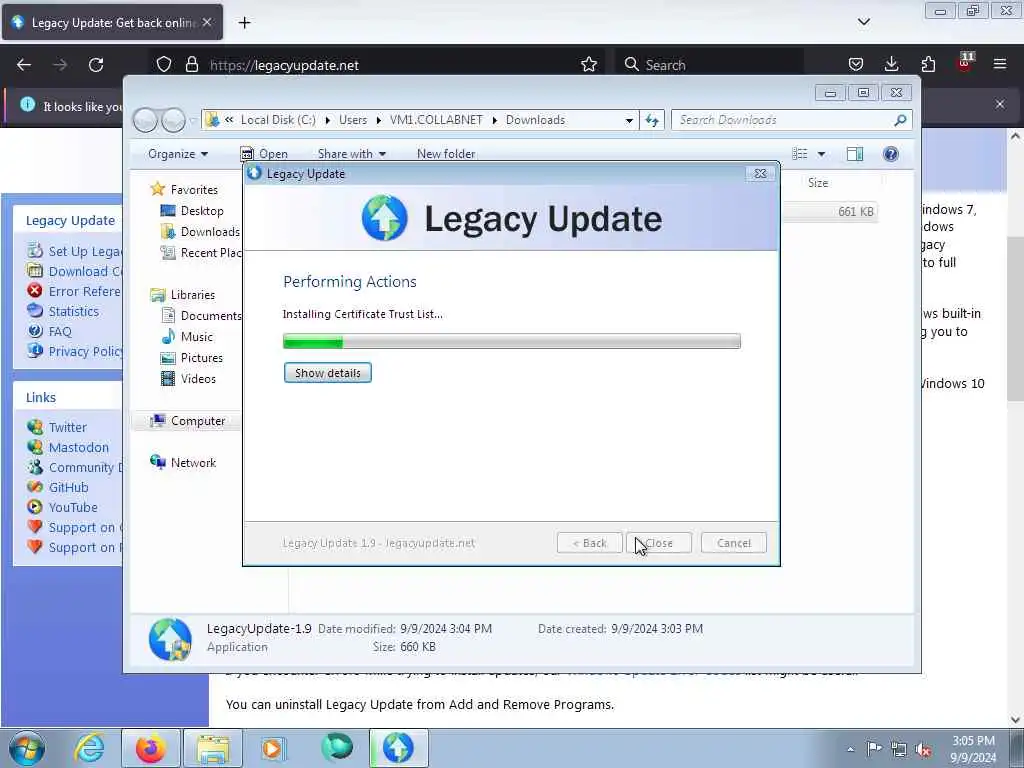Close the Legacy Update browser tab
Viewport: 1024px width, 768px height.
click(206, 22)
